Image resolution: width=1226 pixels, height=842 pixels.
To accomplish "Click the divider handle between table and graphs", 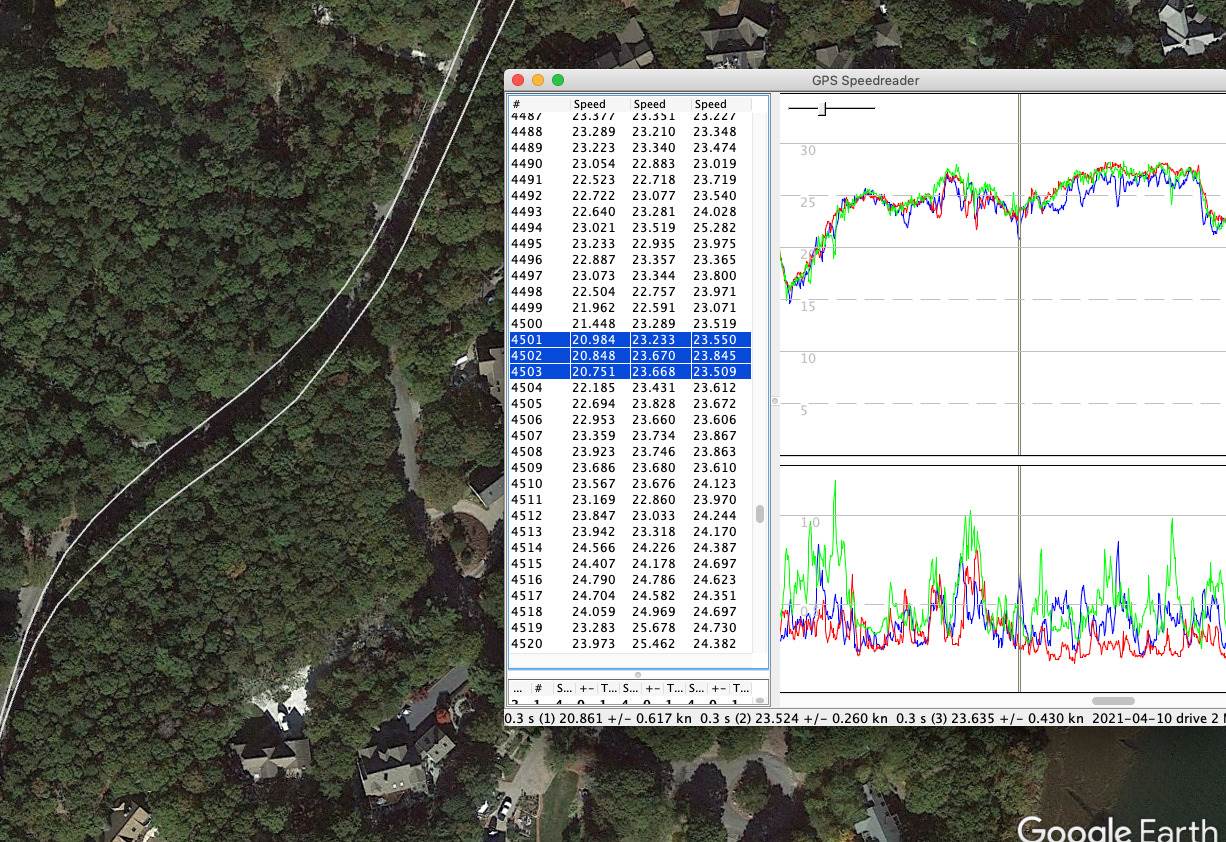I will click(x=774, y=401).
